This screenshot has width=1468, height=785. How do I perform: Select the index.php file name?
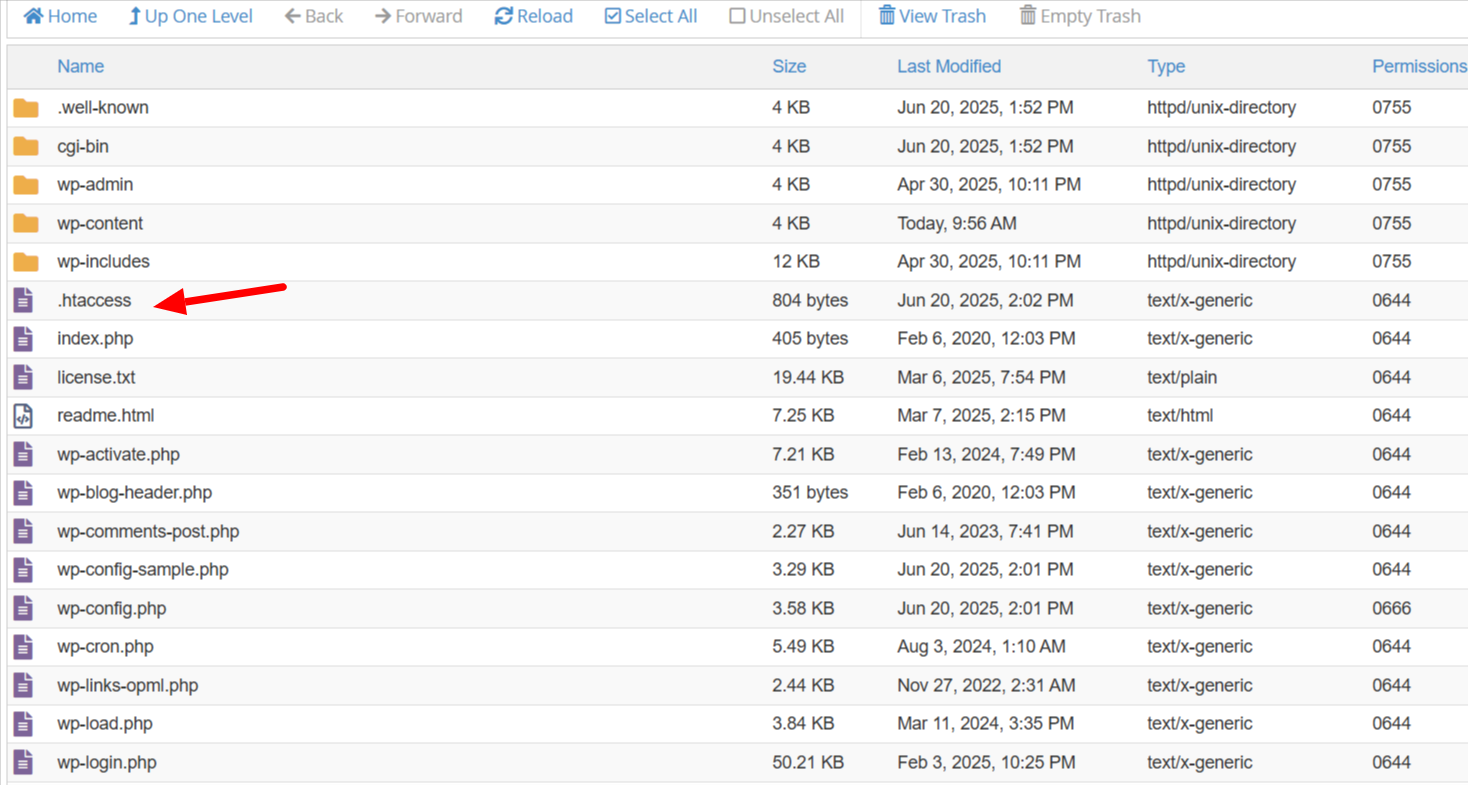tap(95, 338)
